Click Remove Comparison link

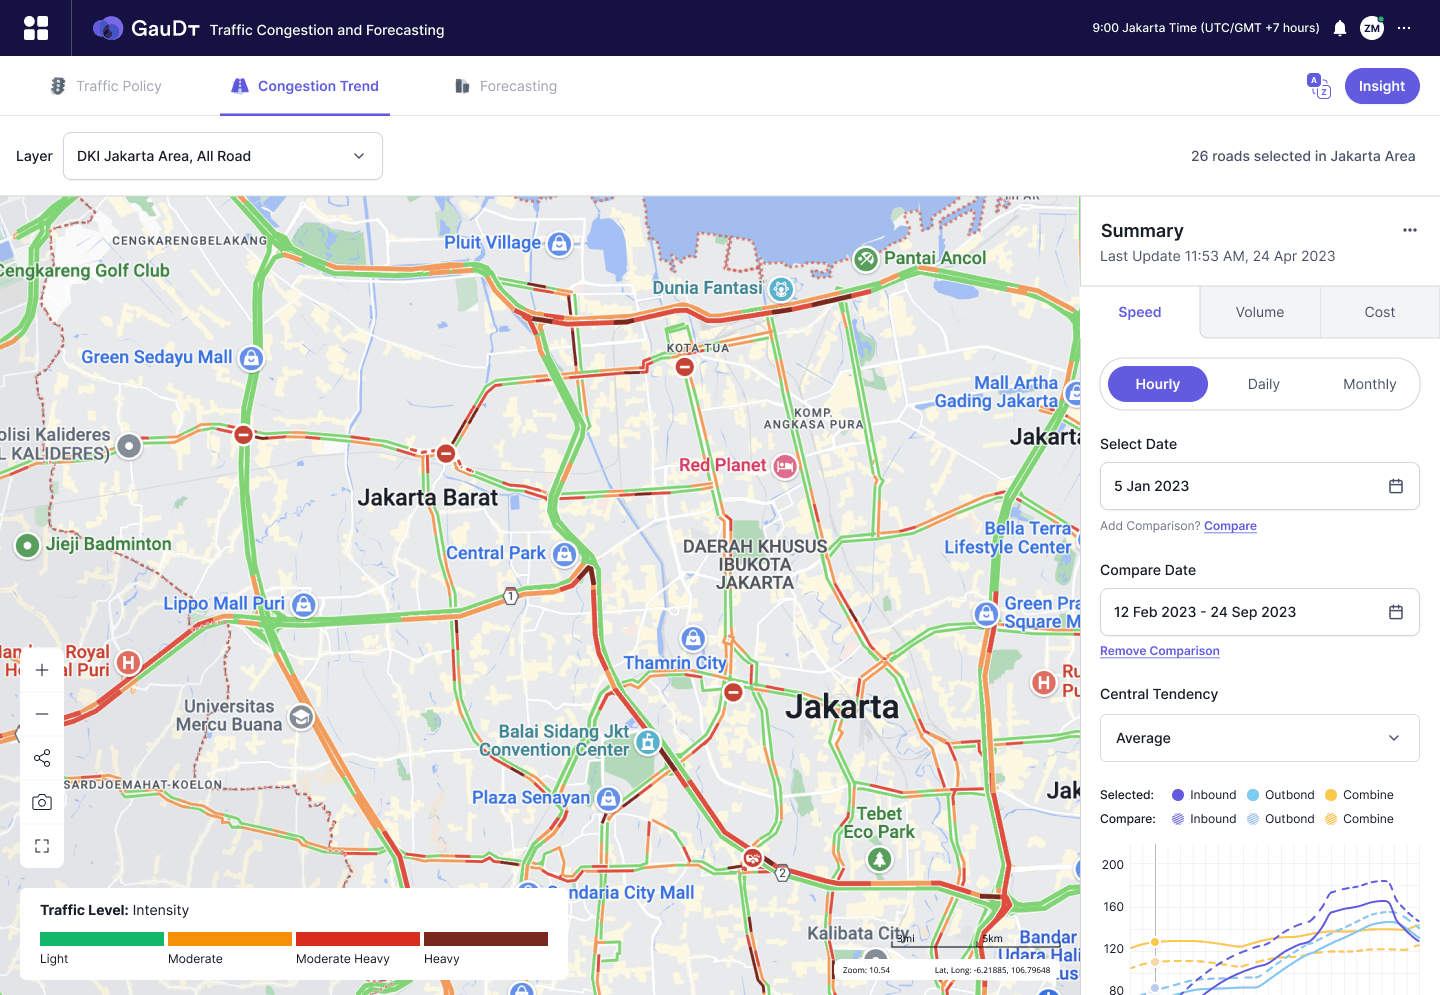tap(1160, 651)
